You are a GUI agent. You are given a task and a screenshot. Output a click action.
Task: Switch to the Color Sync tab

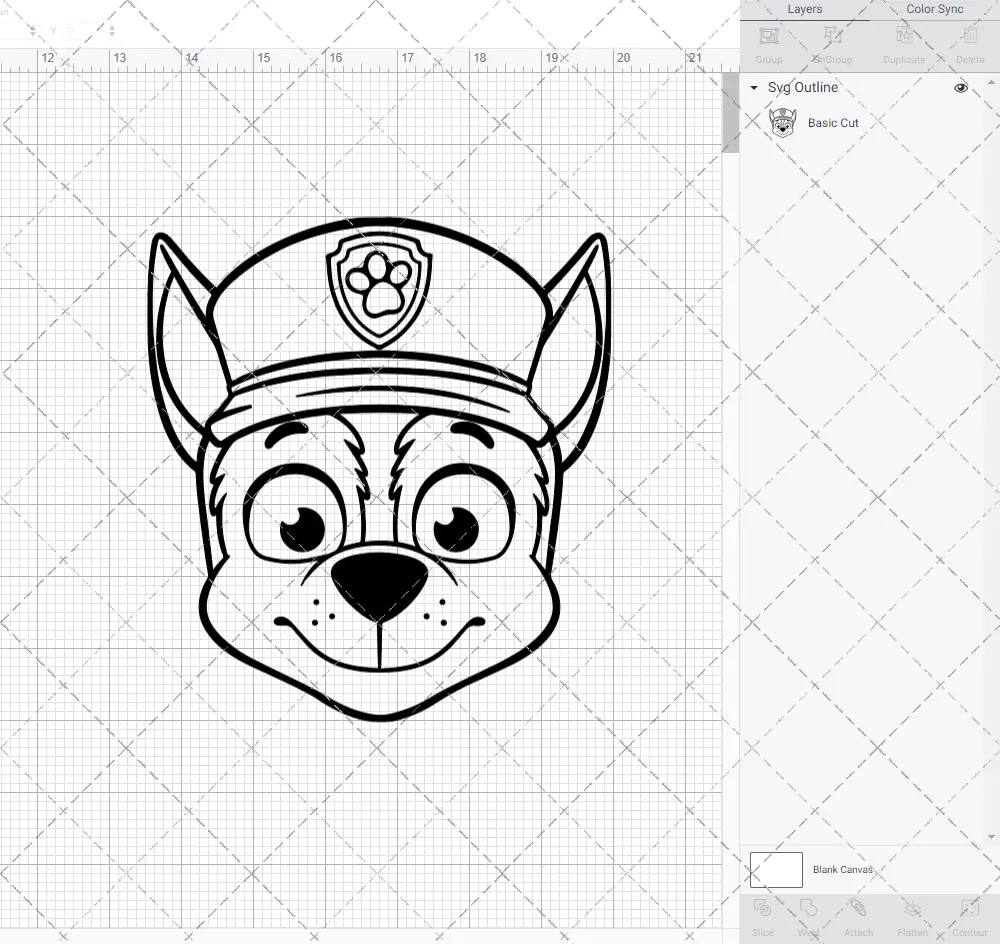point(934,9)
